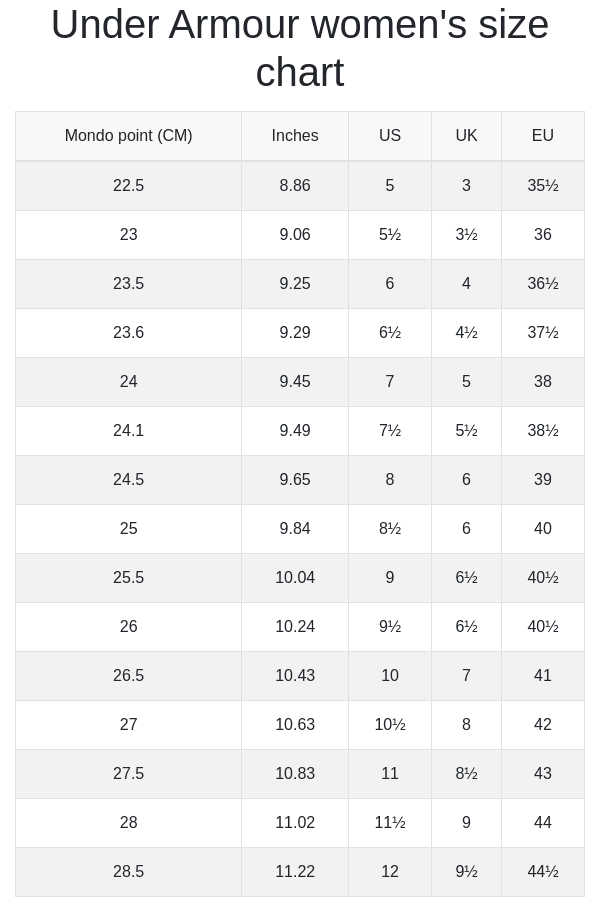
Task: Click the 9.06 inches cell
Action: pyautogui.click(x=295, y=235)
